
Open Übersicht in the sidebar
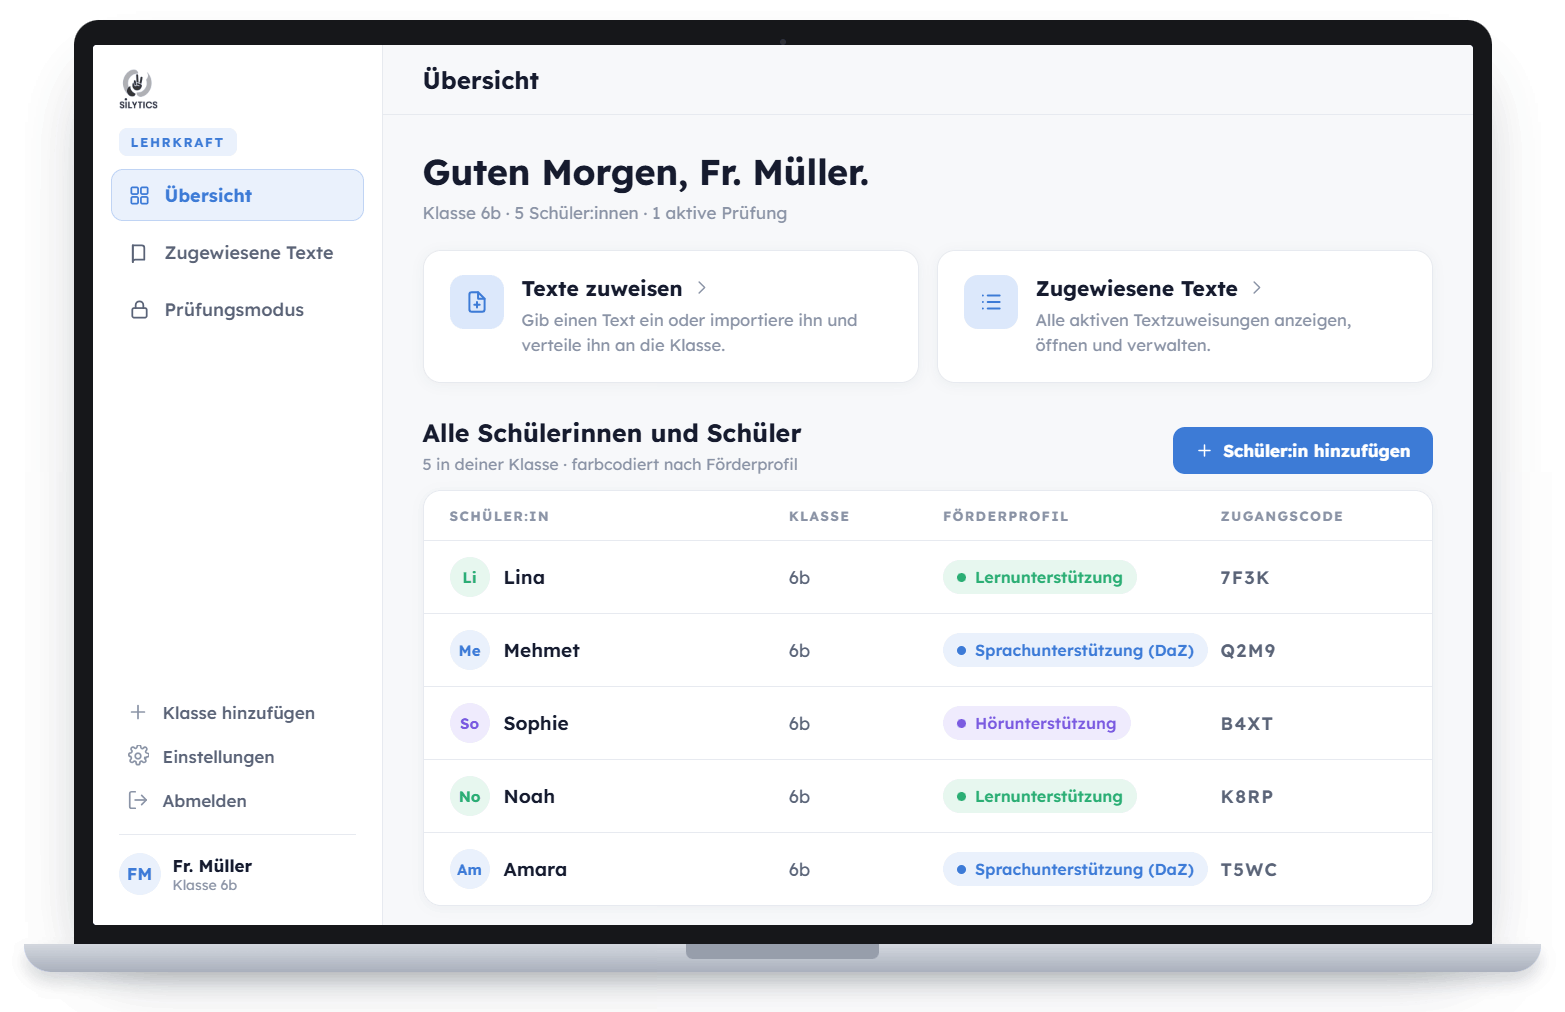click(237, 195)
